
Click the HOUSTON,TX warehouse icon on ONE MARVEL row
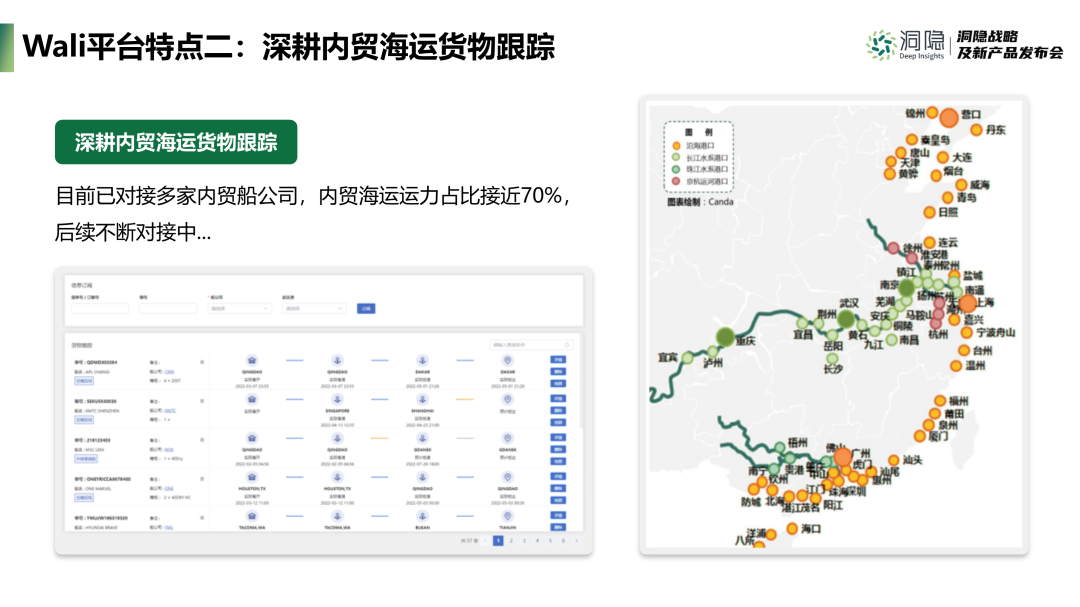[x=251, y=478]
